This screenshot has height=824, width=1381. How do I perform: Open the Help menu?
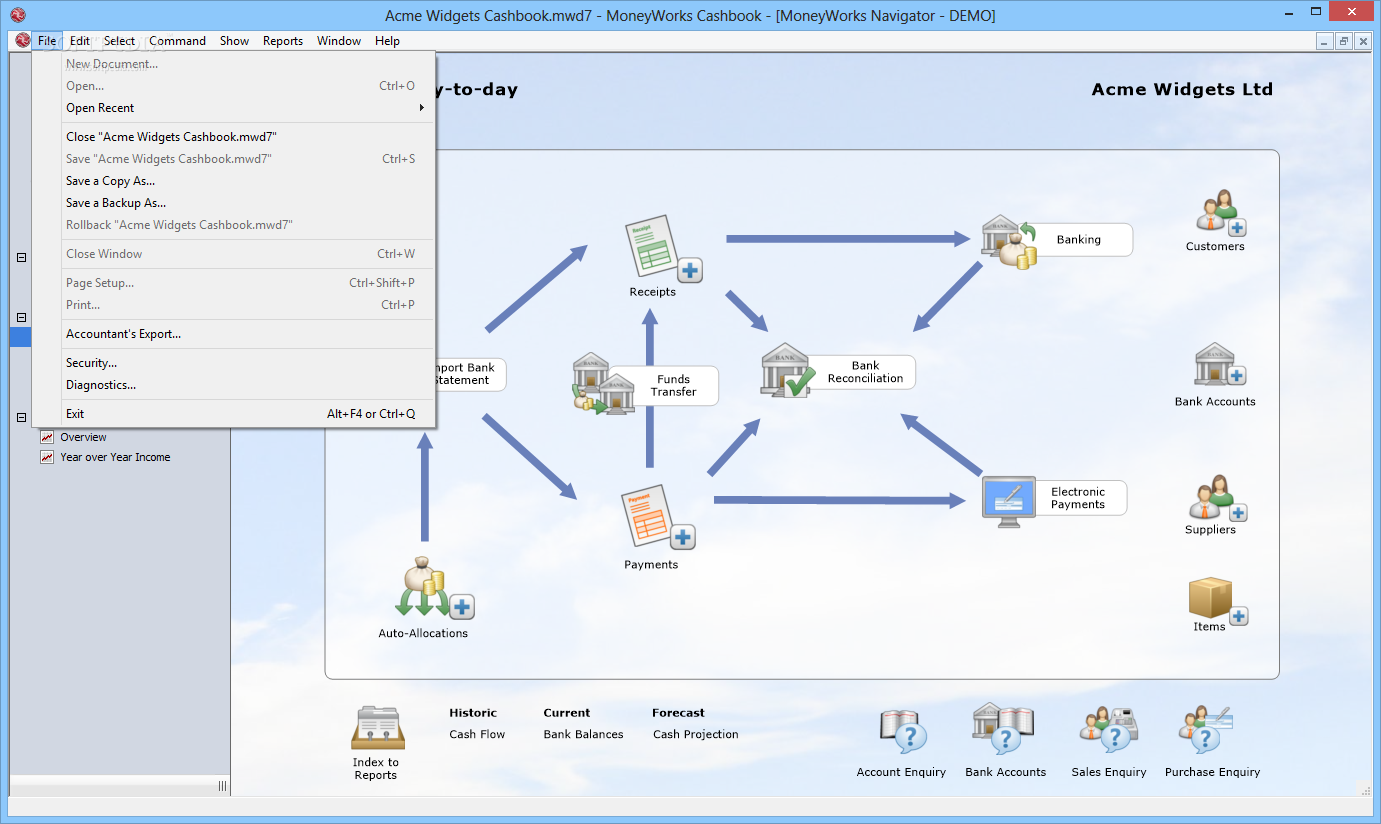(x=388, y=41)
